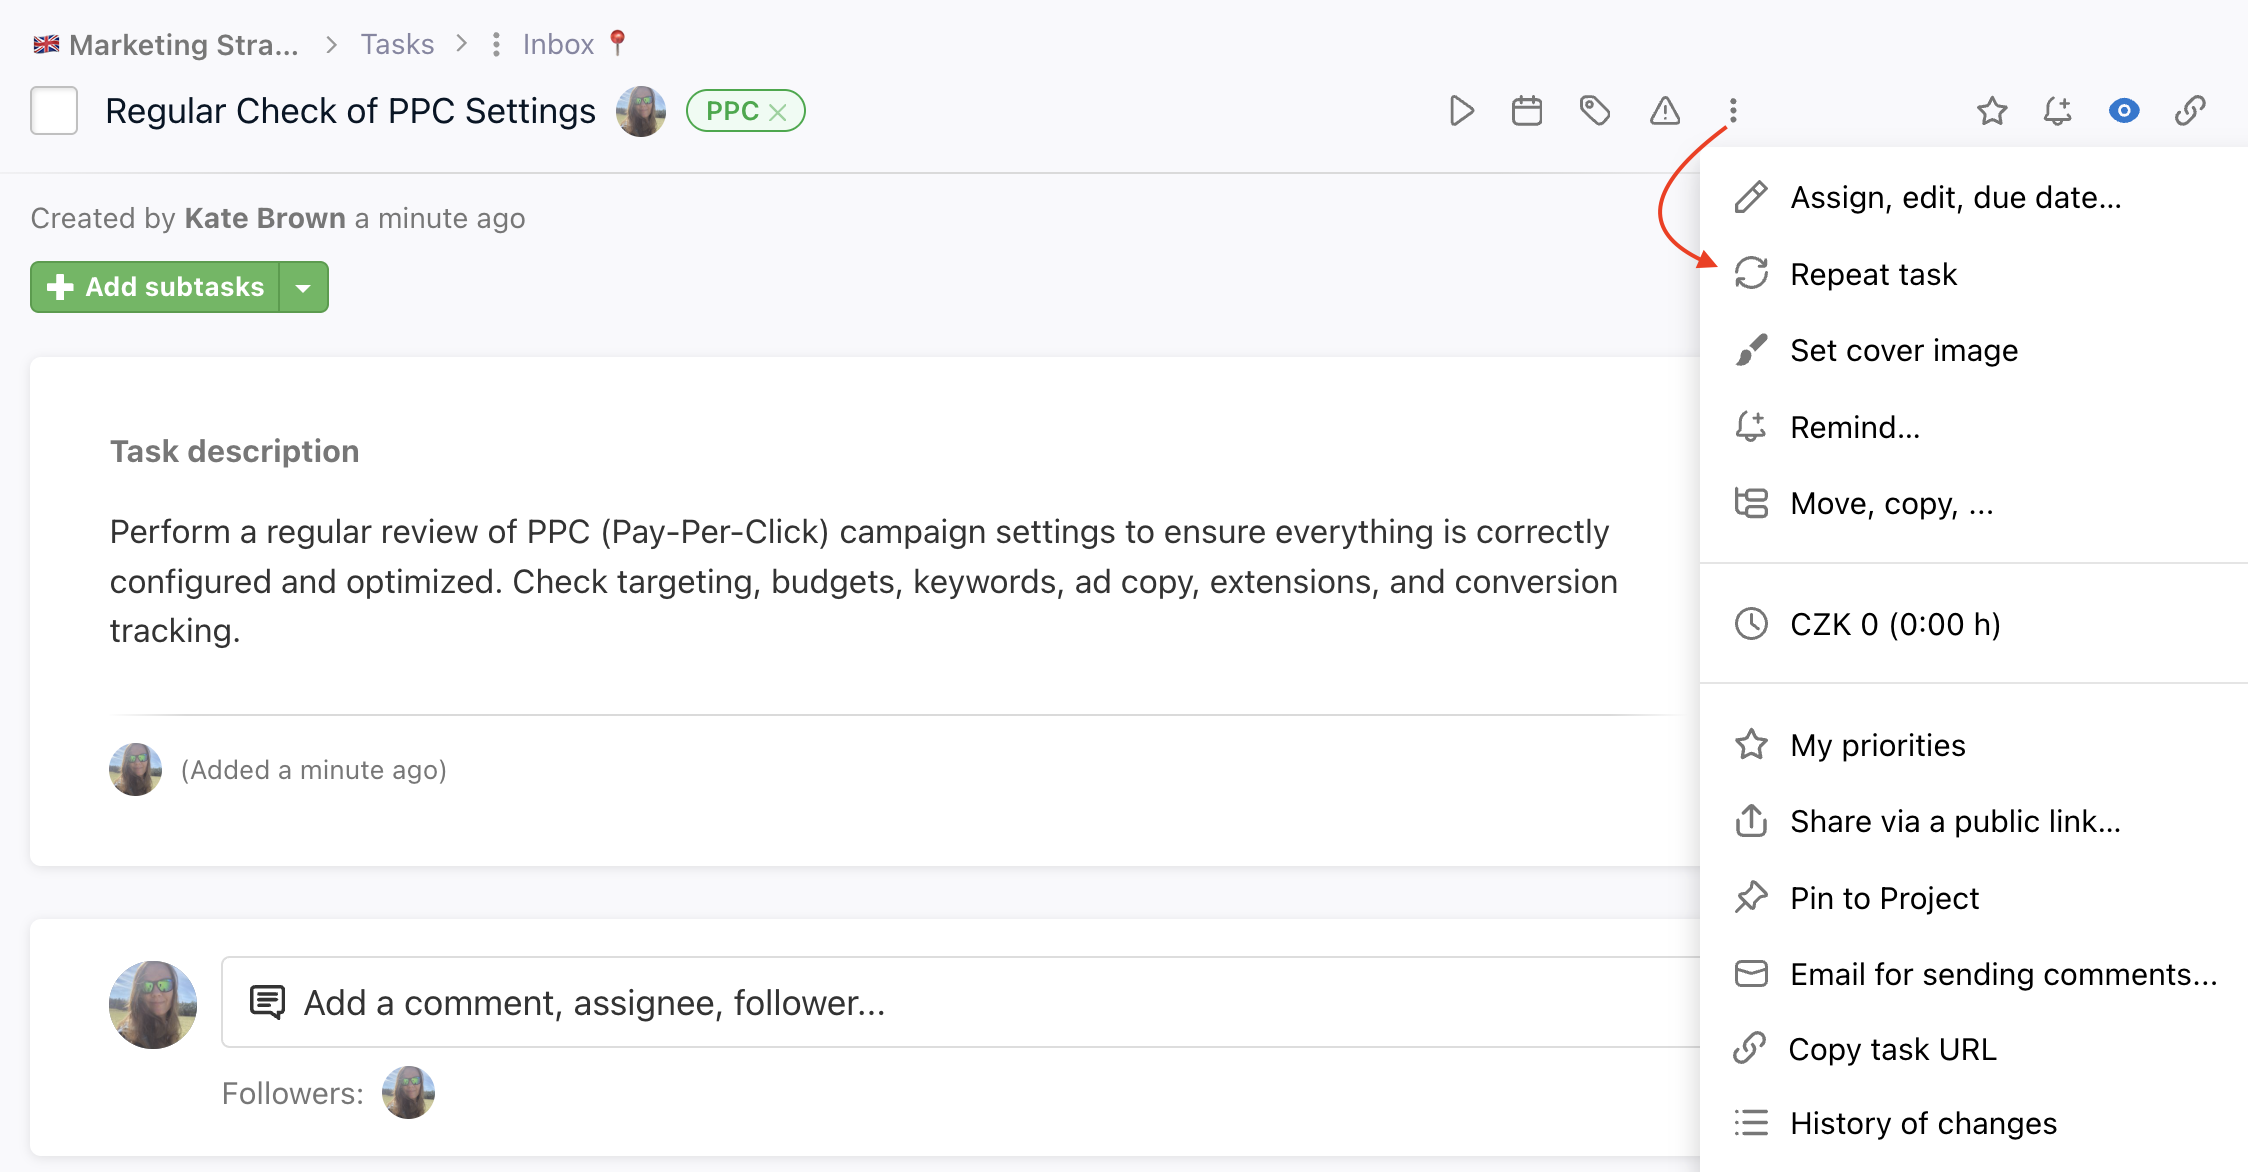The image size is (2248, 1172).
Task: Open the calendar due date icon
Action: 1527,111
